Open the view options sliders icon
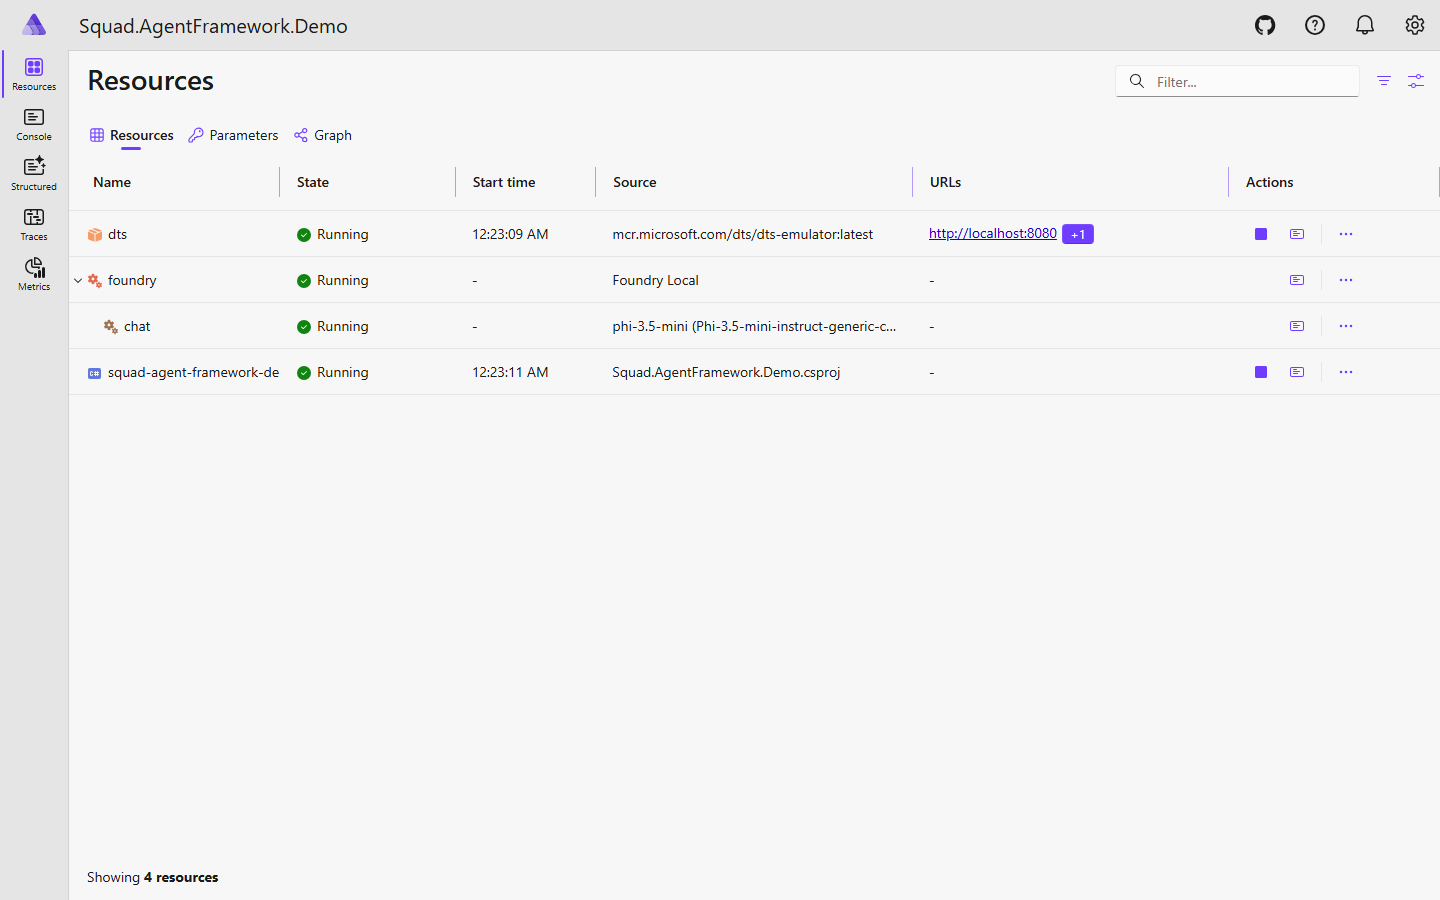Screen dimensions: 1440x900 click(1416, 81)
